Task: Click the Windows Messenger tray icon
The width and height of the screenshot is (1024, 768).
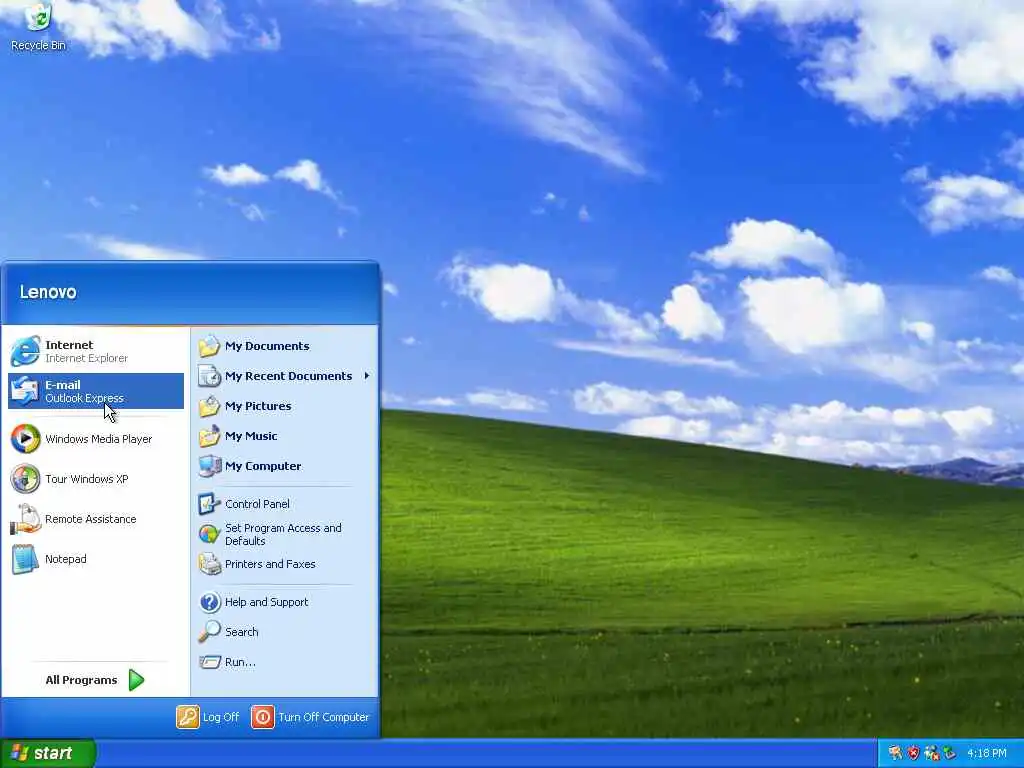Action: (931, 753)
